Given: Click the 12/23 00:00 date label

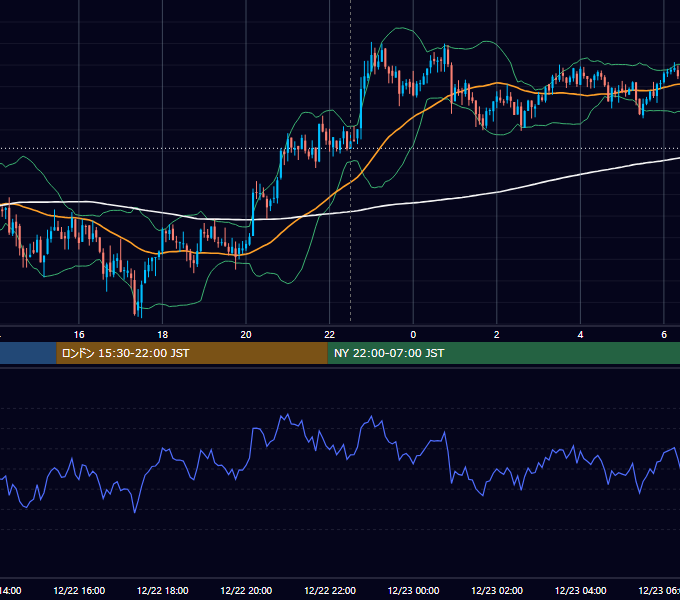Looking at the screenshot, I should [x=413, y=590].
